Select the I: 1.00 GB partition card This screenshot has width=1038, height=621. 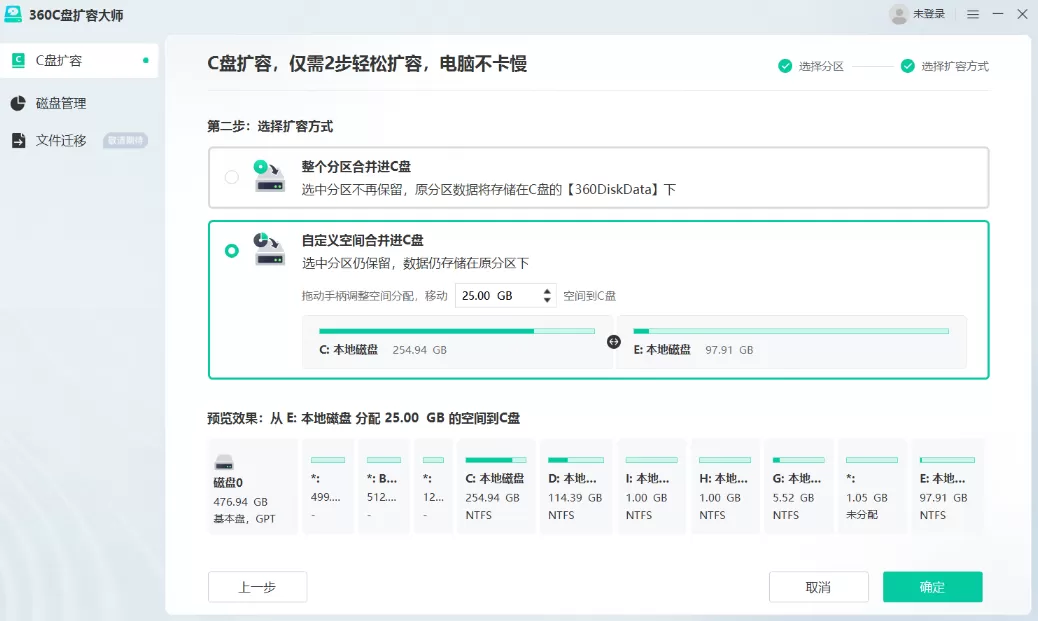tap(651, 486)
